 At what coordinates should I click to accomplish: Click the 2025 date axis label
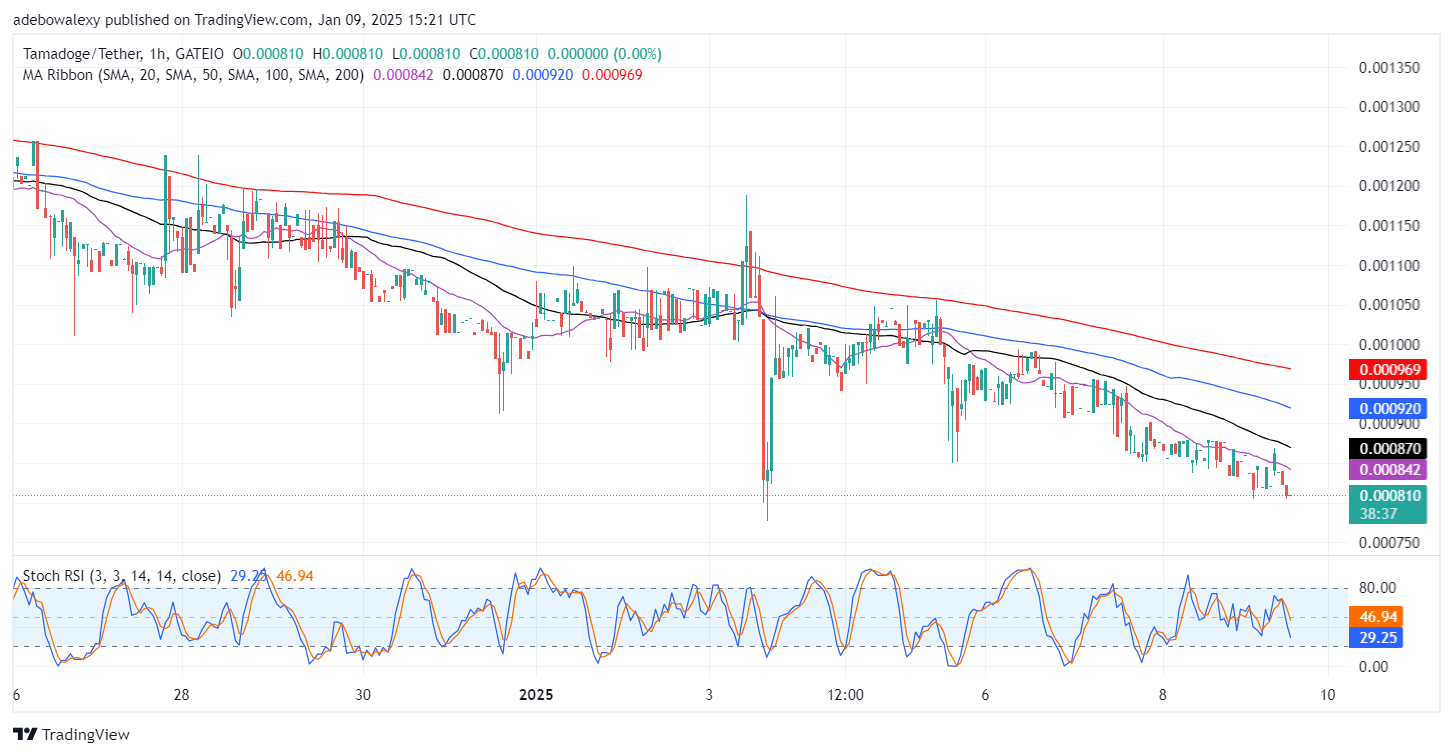(535, 695)
